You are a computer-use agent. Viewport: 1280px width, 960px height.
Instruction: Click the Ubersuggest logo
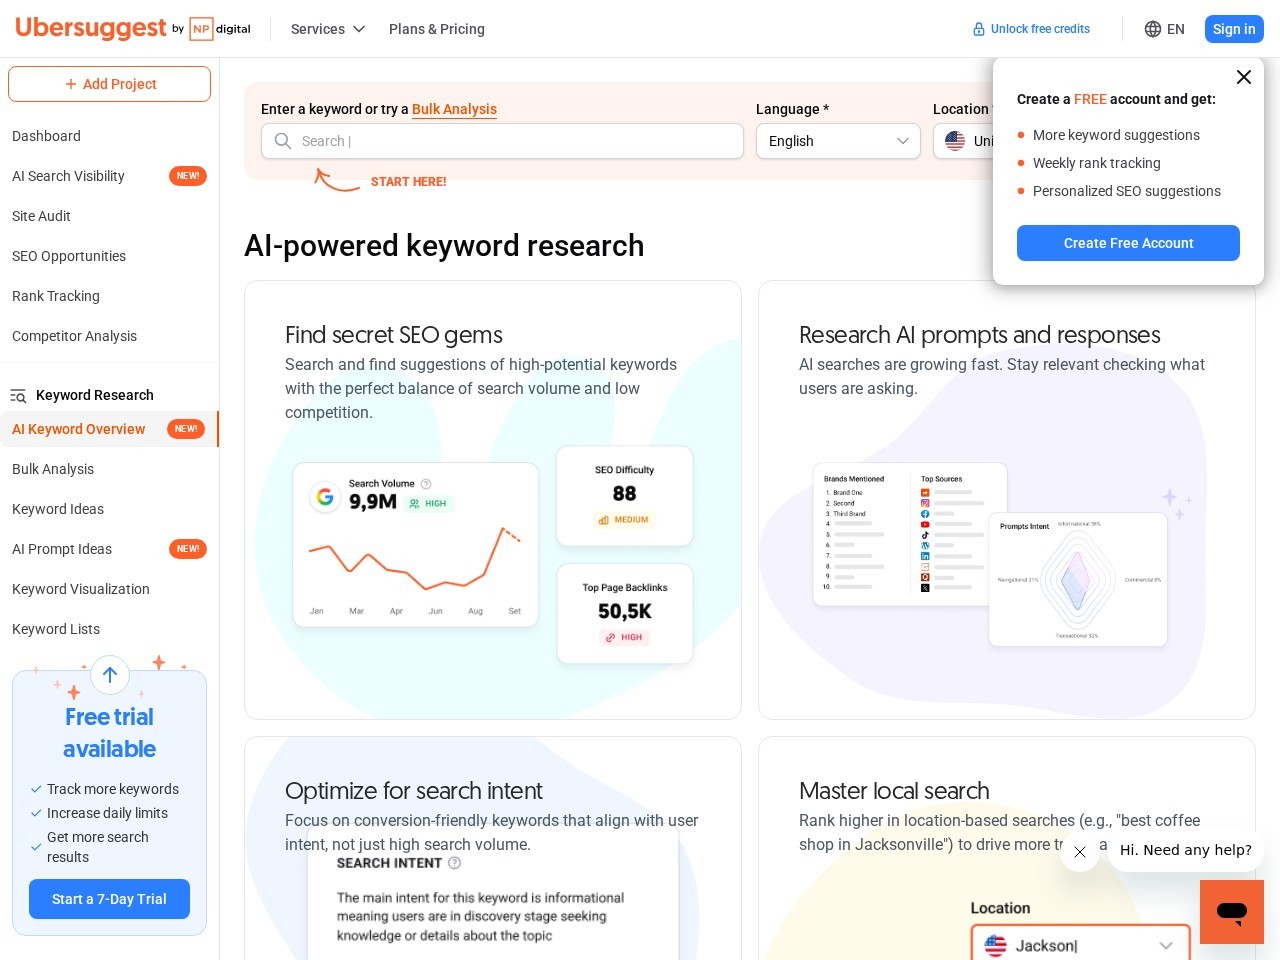90,28
